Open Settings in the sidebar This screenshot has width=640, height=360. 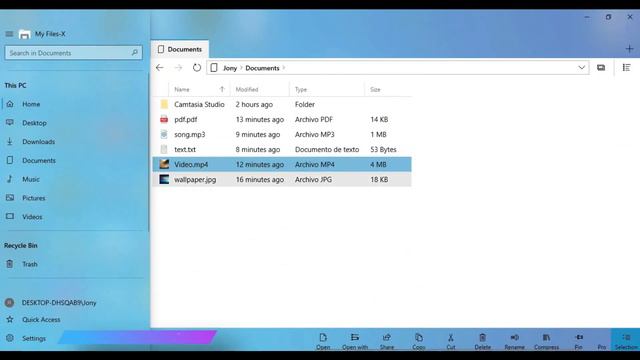click(x=33, y=338)
